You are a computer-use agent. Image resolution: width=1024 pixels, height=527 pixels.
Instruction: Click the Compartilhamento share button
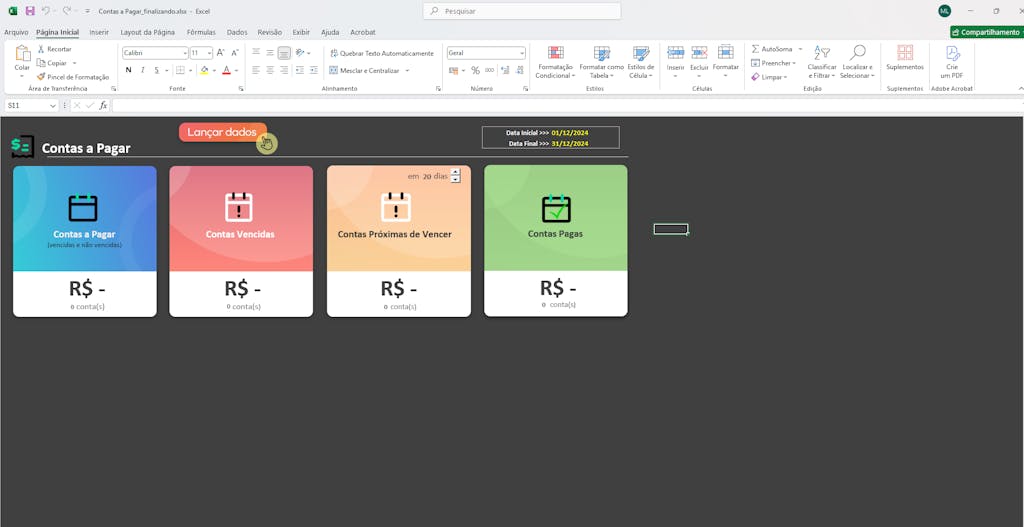pyautogui.click(x=986, y=32)
